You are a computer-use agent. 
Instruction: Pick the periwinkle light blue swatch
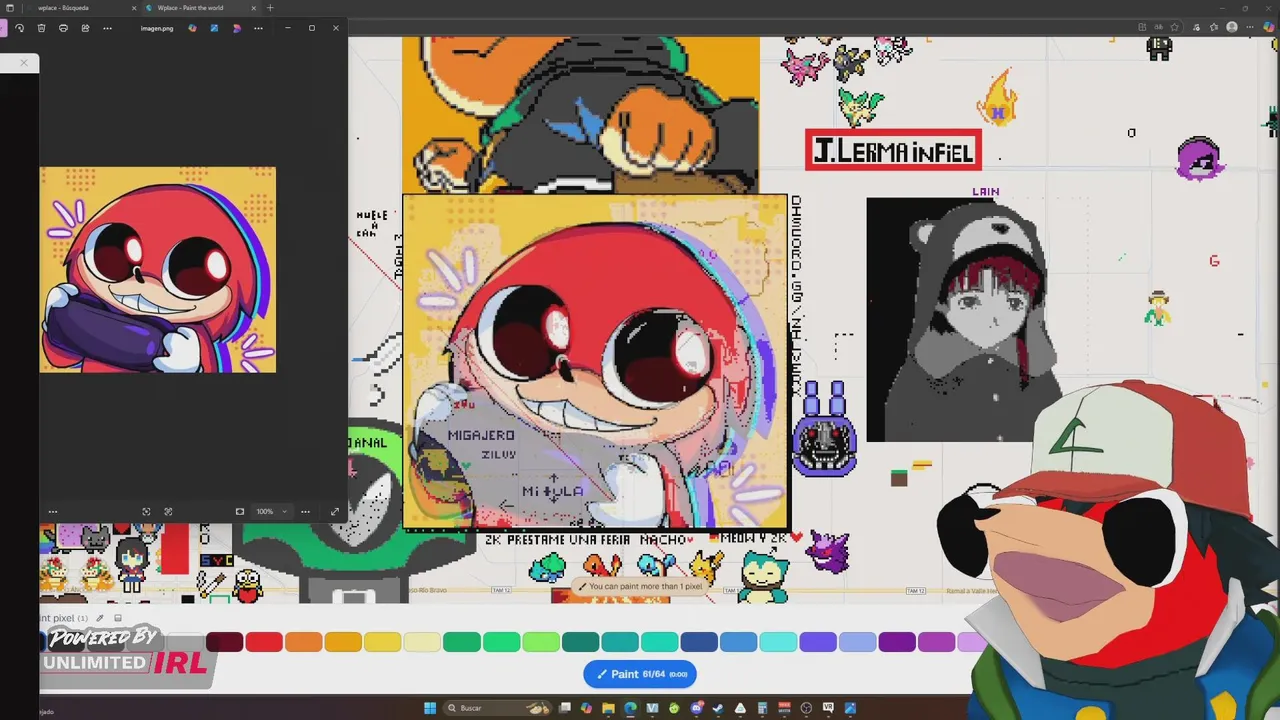pos(858,642)
